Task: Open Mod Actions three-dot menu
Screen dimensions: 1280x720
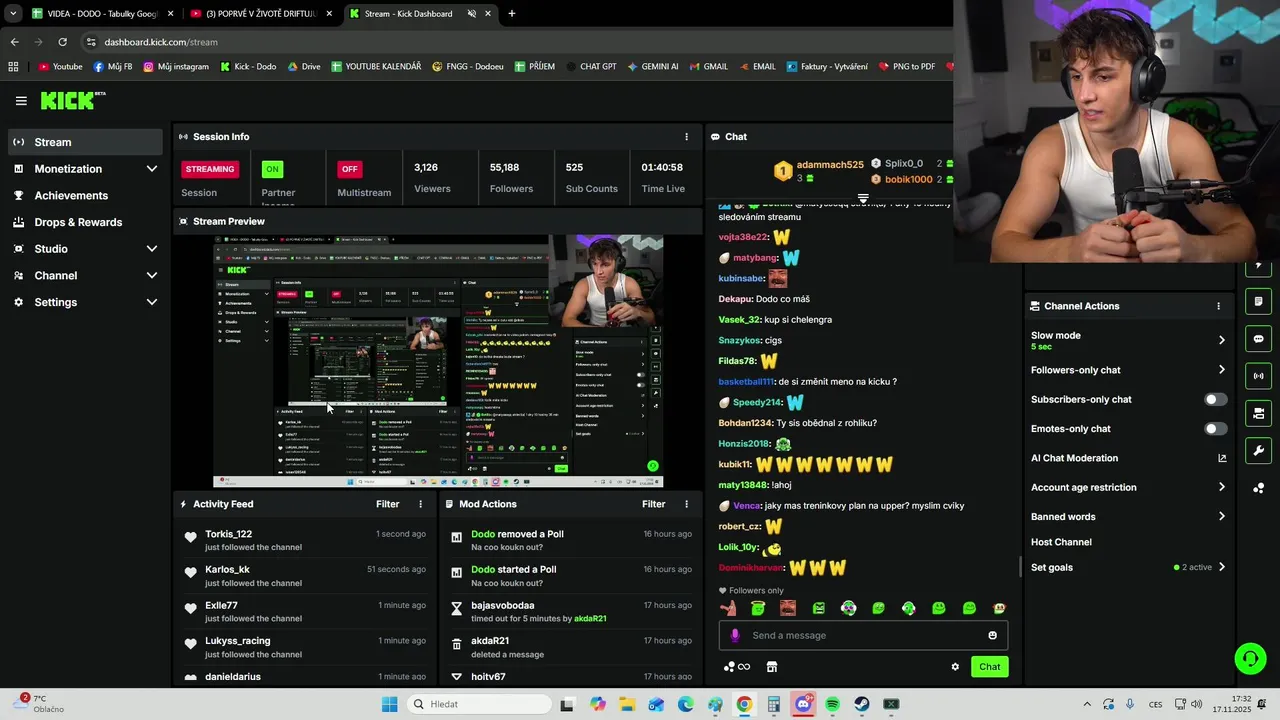Action: [686, 504]
